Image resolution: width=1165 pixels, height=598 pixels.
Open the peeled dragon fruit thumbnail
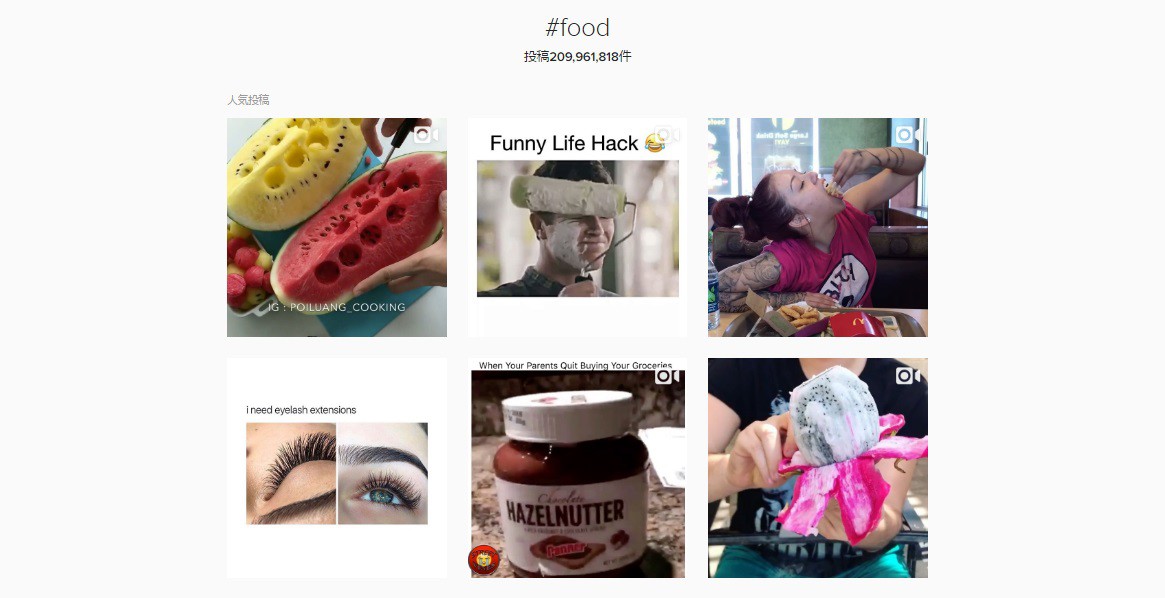click(818, 468)
